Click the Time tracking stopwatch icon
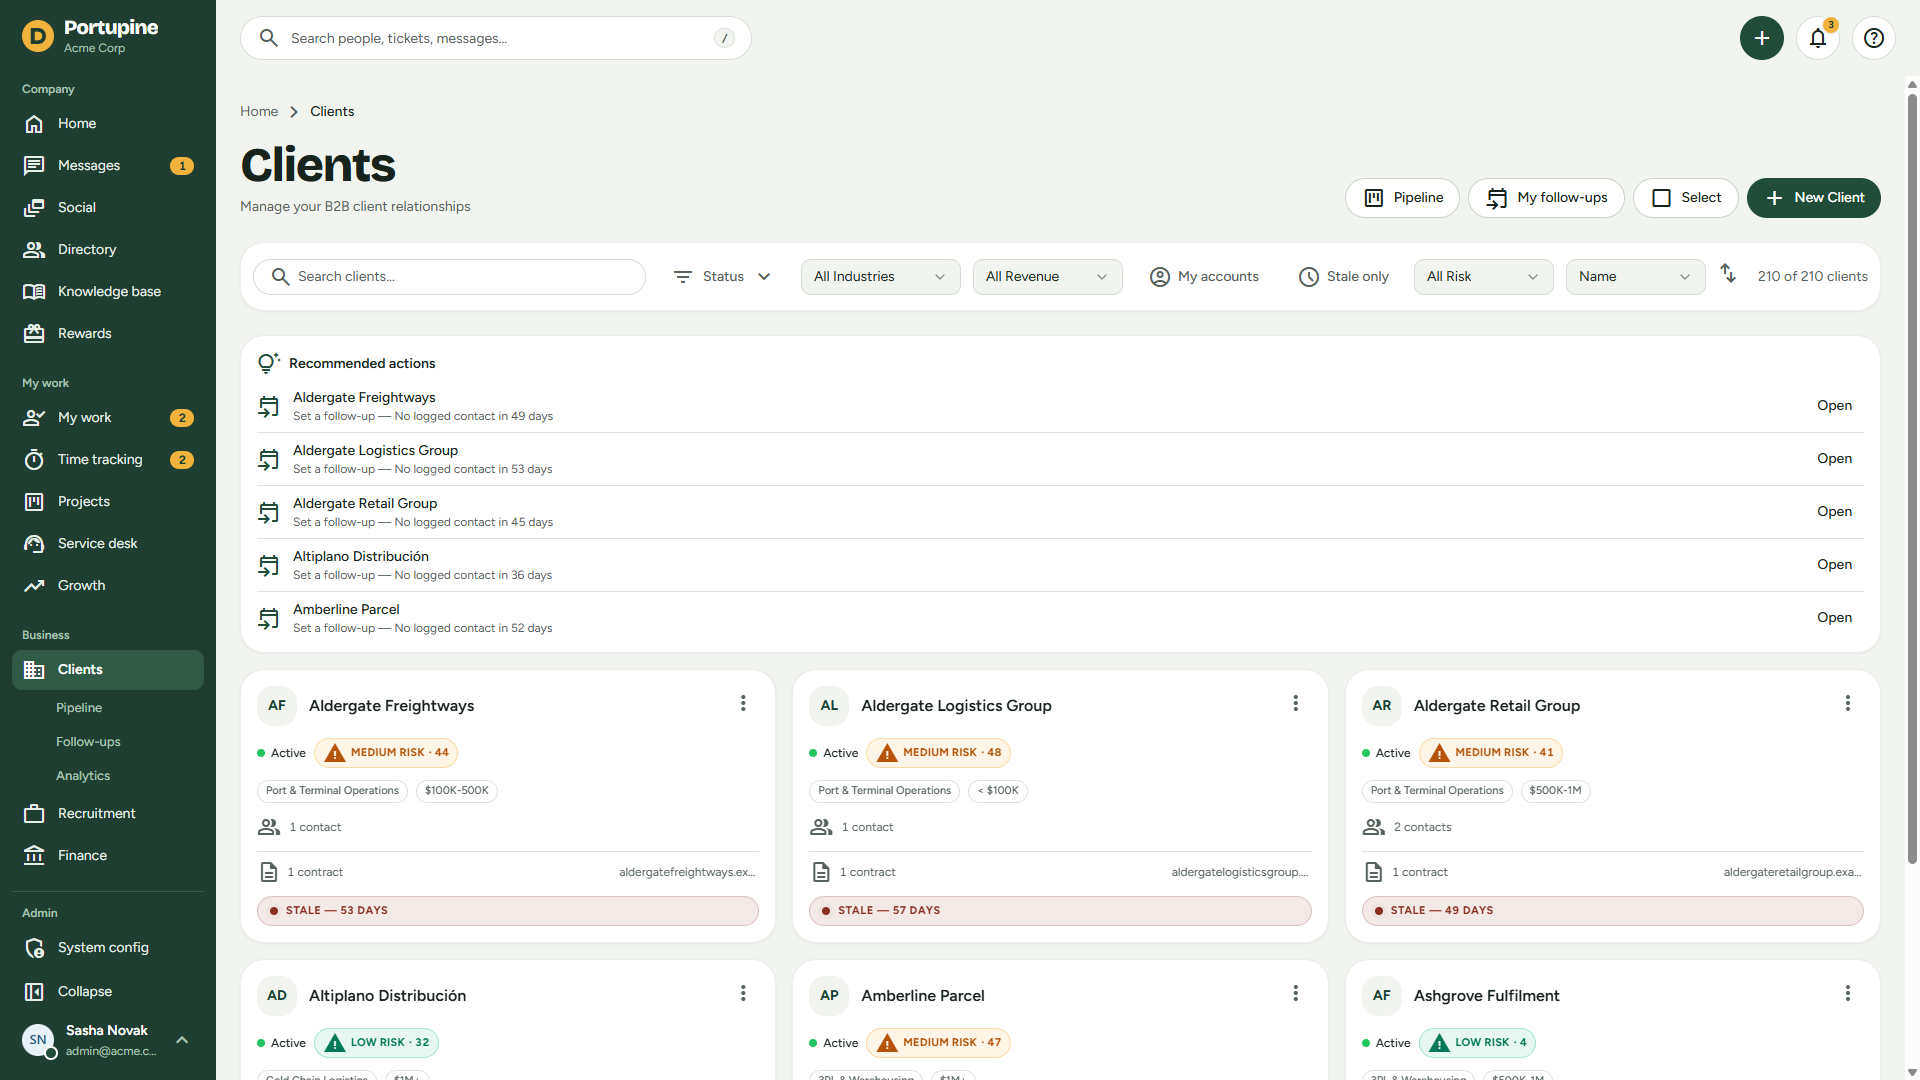The width and height of the screenshot is (1920, 1080). tap(34, 460)
